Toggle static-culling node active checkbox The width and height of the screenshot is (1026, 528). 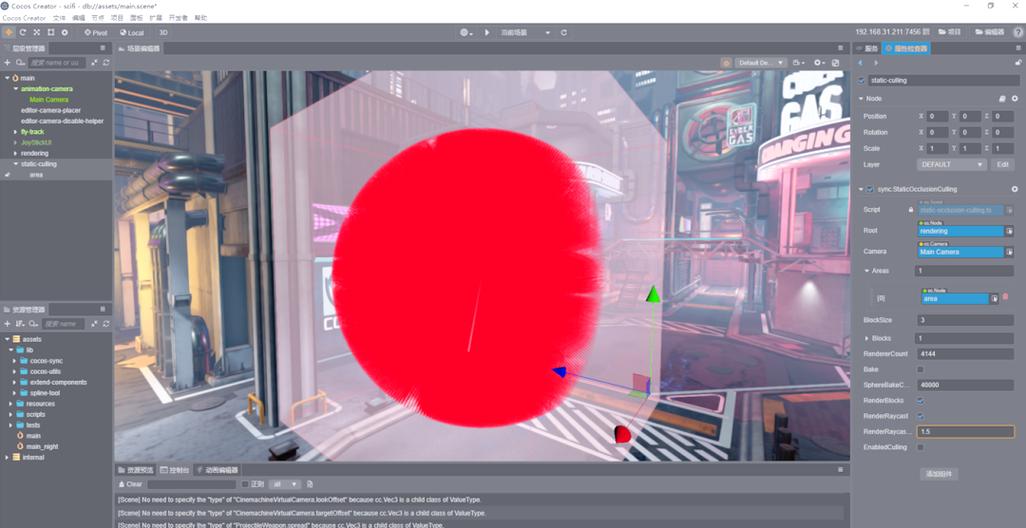861,80
